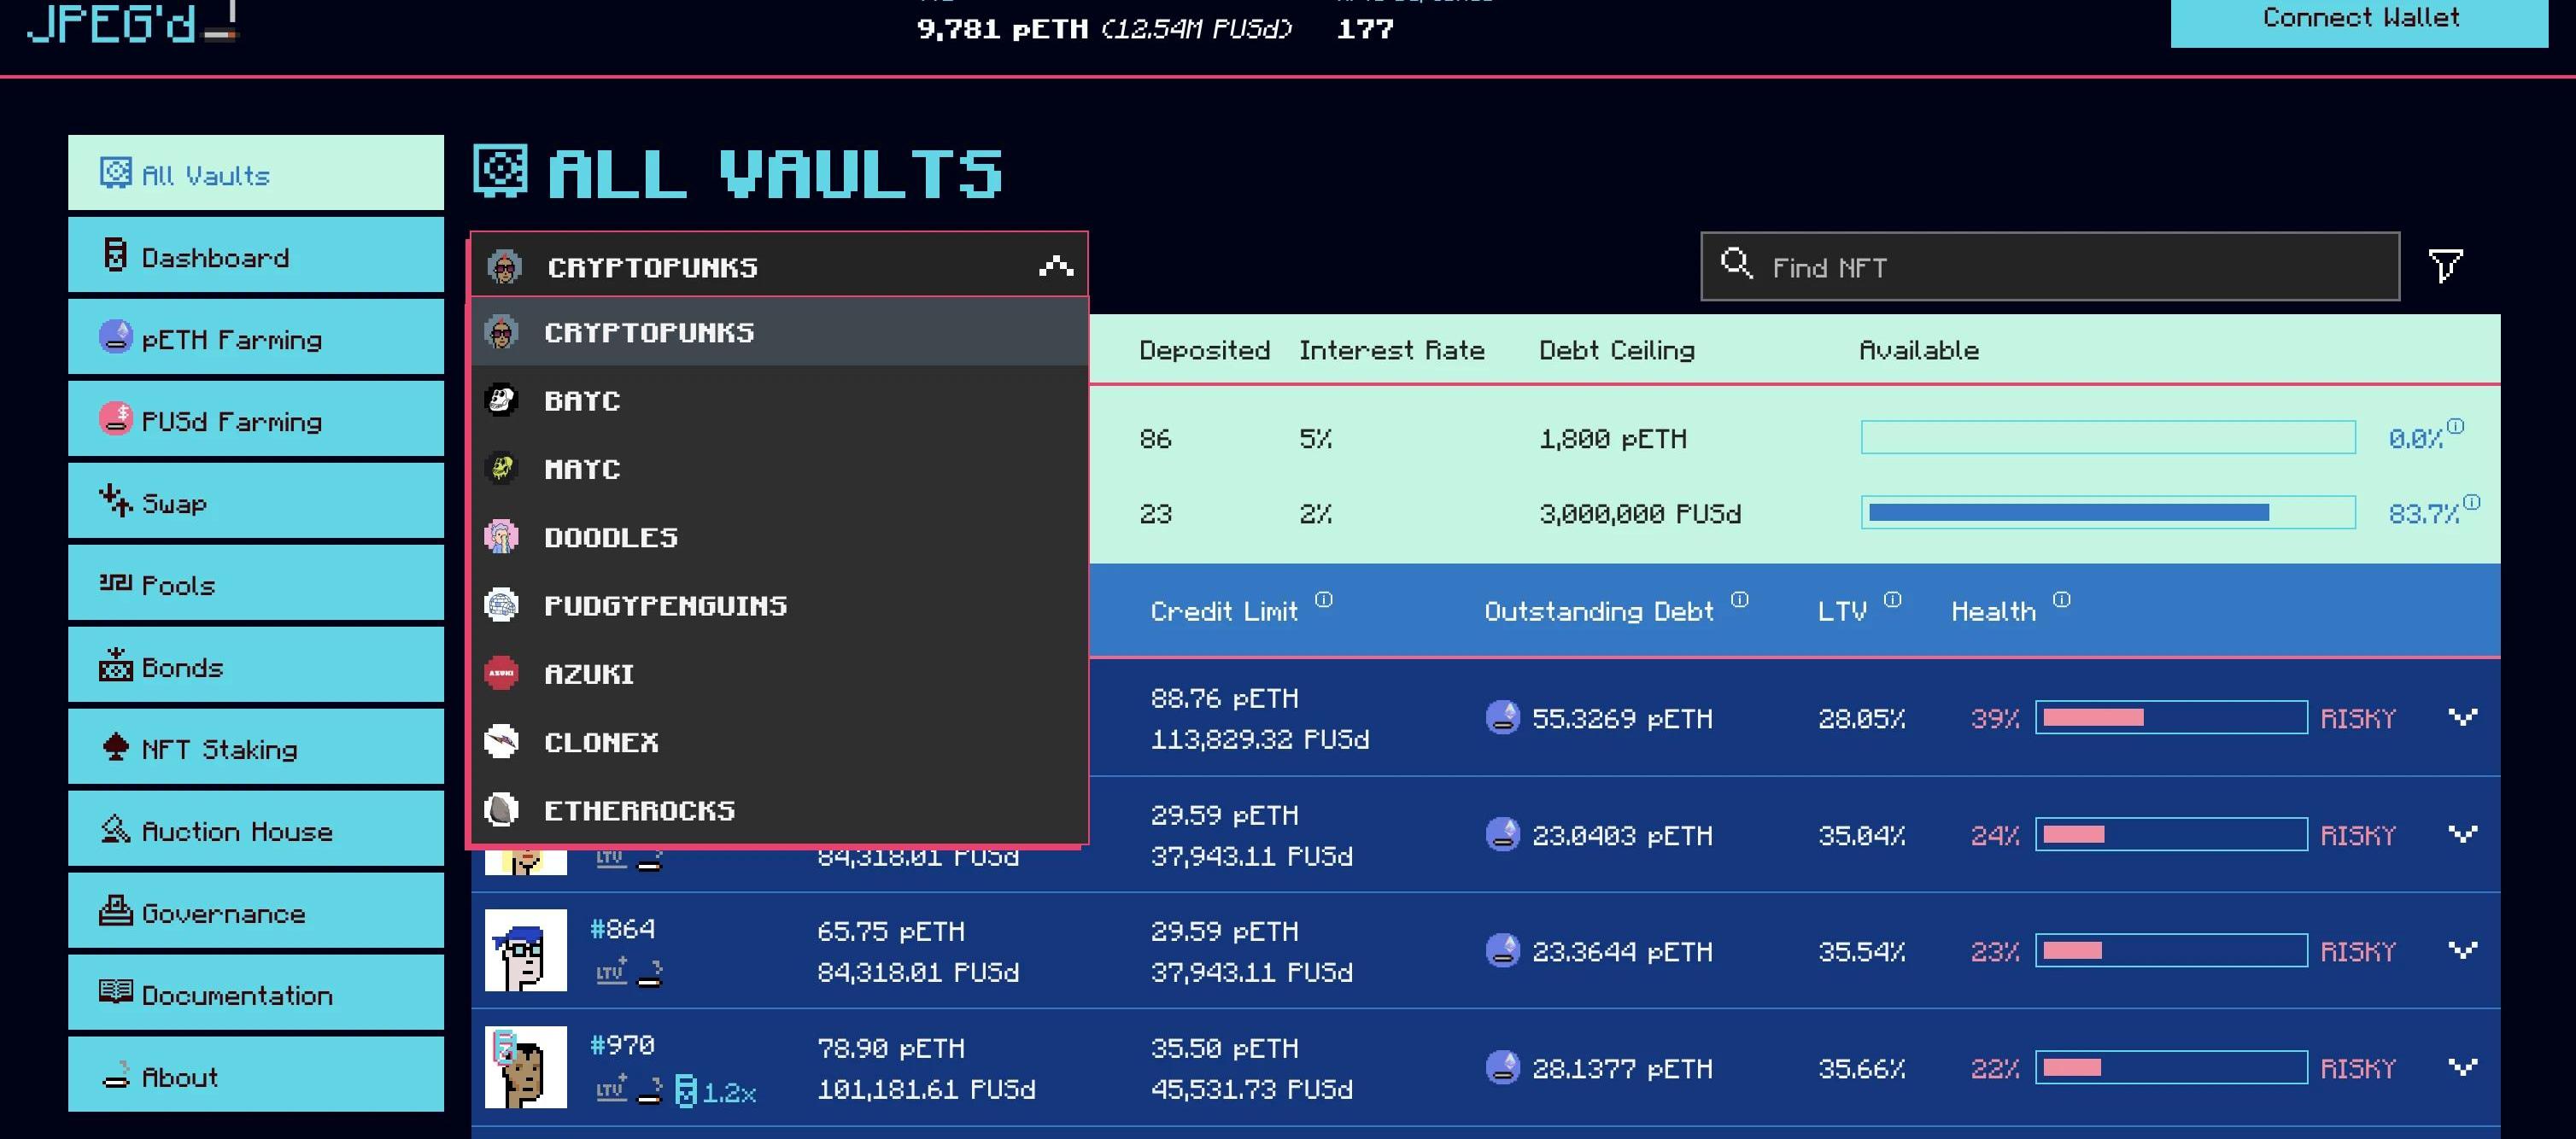Open the Pools page
The width and height of the screenshot is (2576, 1139).
(256, 584)
